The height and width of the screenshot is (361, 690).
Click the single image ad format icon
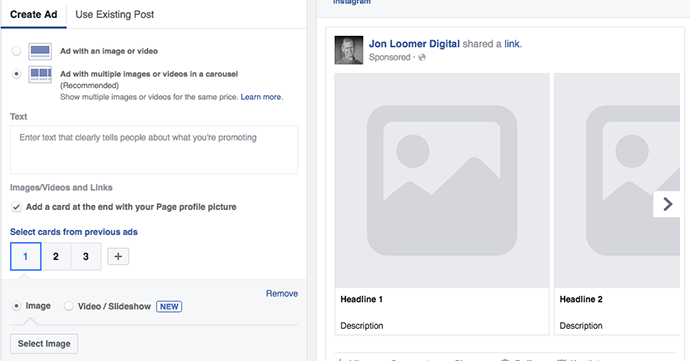(x=40, y=51)
